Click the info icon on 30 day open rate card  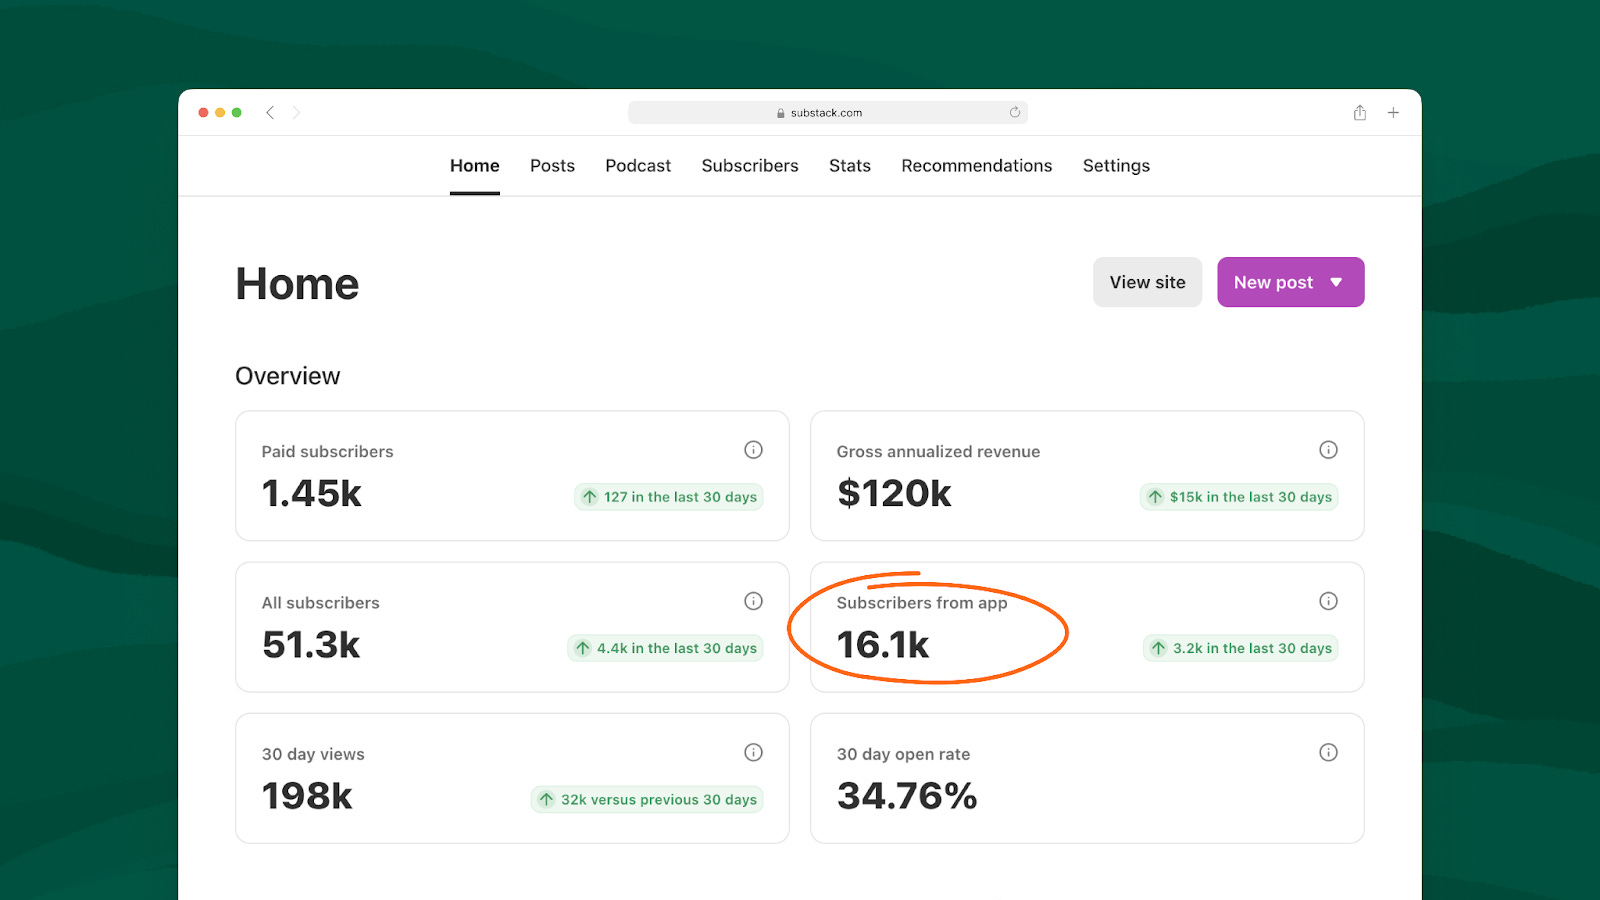pos(1328,752)
